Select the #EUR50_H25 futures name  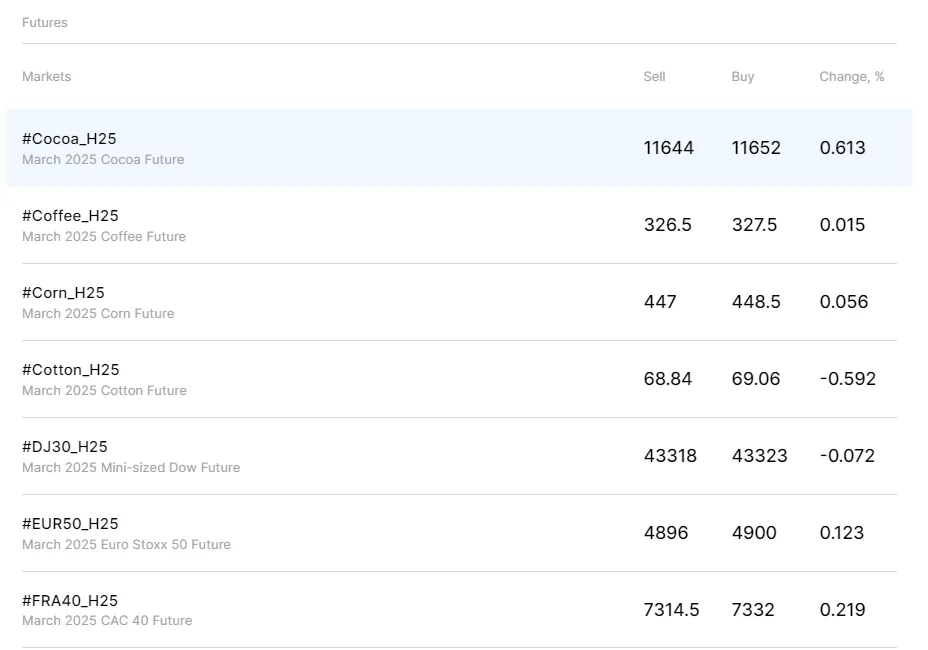click(70, 524)
